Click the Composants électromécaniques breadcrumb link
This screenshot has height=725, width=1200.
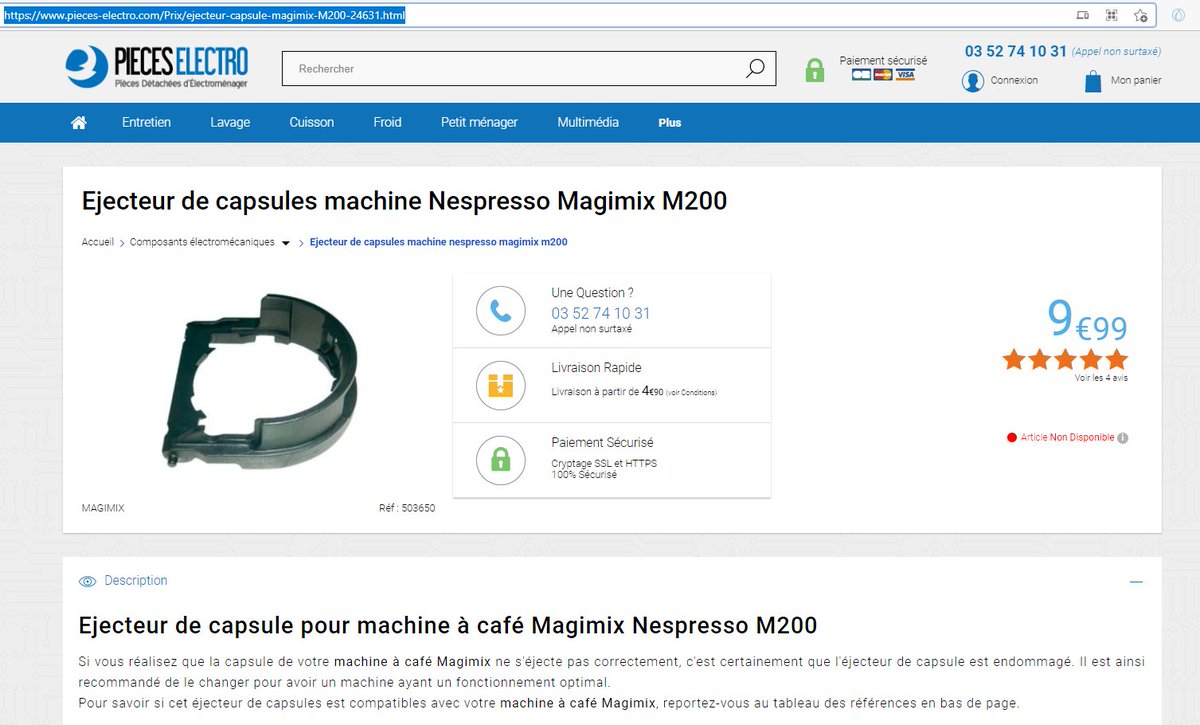pyautogui.click(x=202, y=242)
